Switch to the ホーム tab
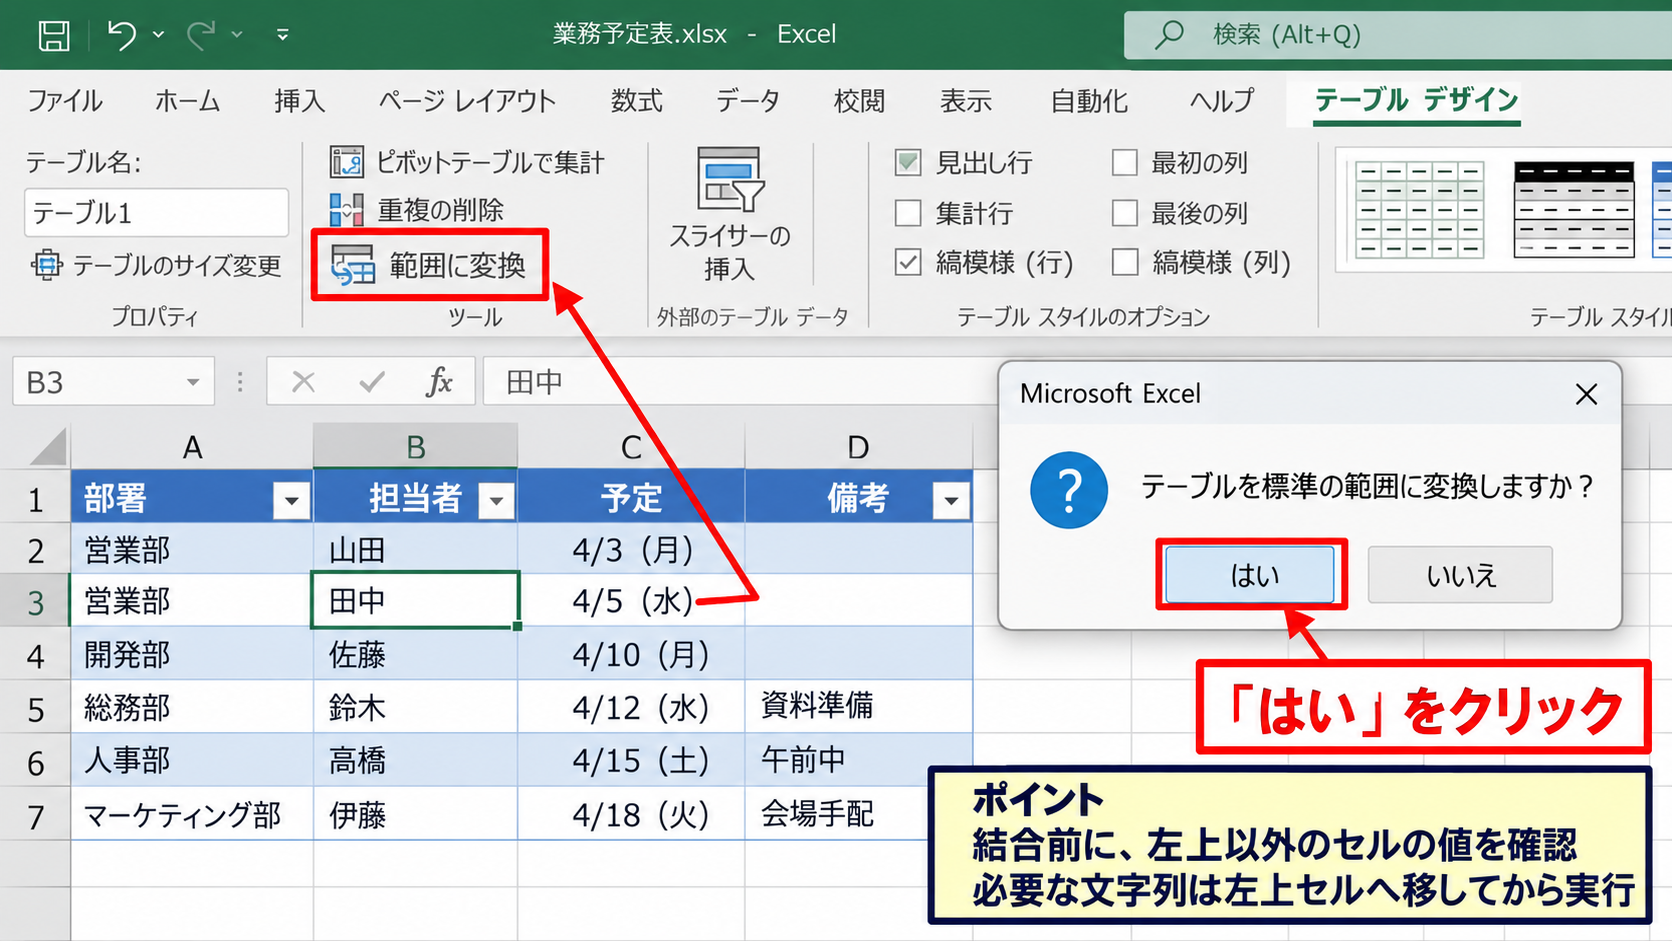Image resolution: width=1672 pixels, height=941 pixels. point(187,101)
